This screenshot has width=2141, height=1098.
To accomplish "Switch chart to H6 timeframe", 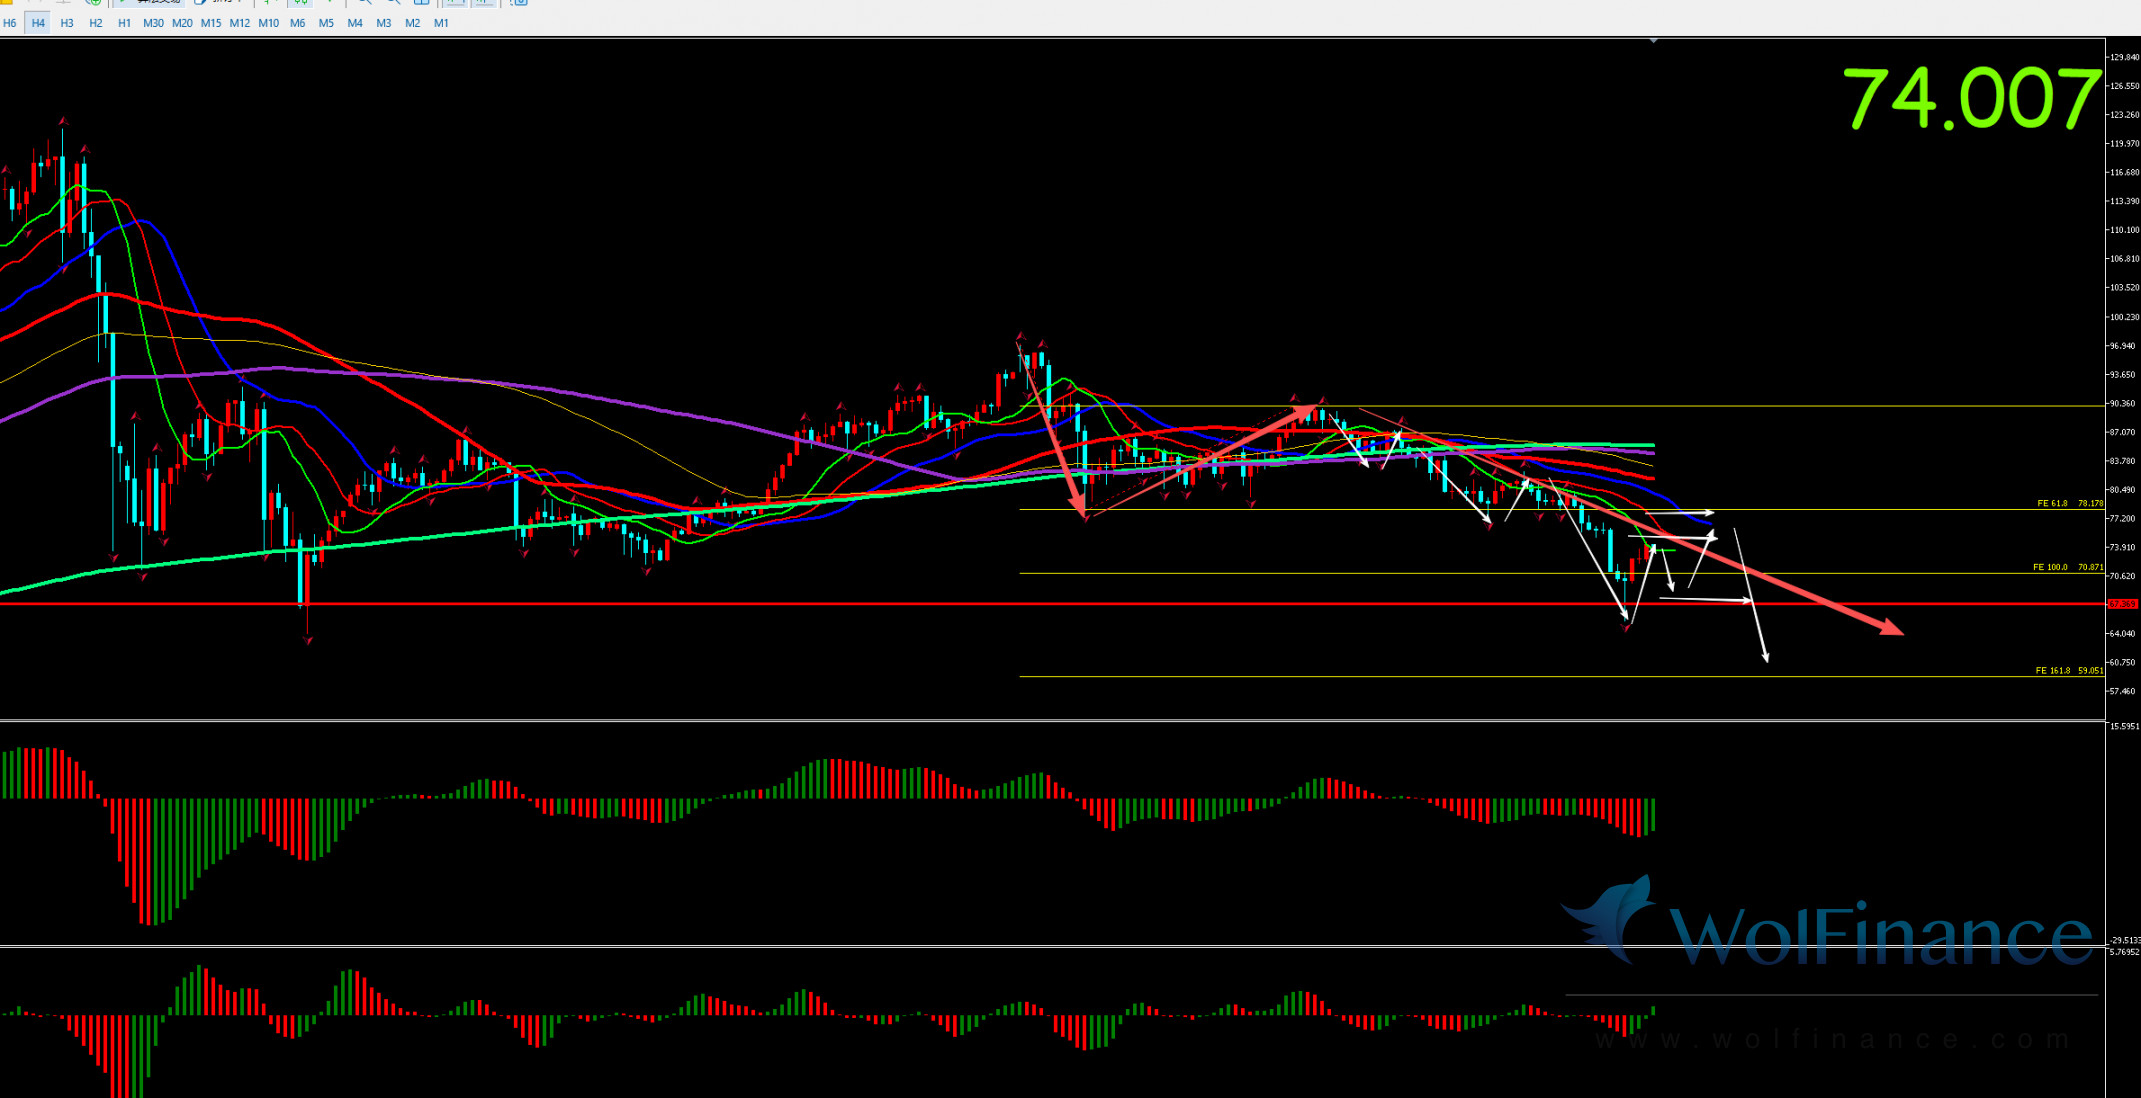I will point(10,23).
